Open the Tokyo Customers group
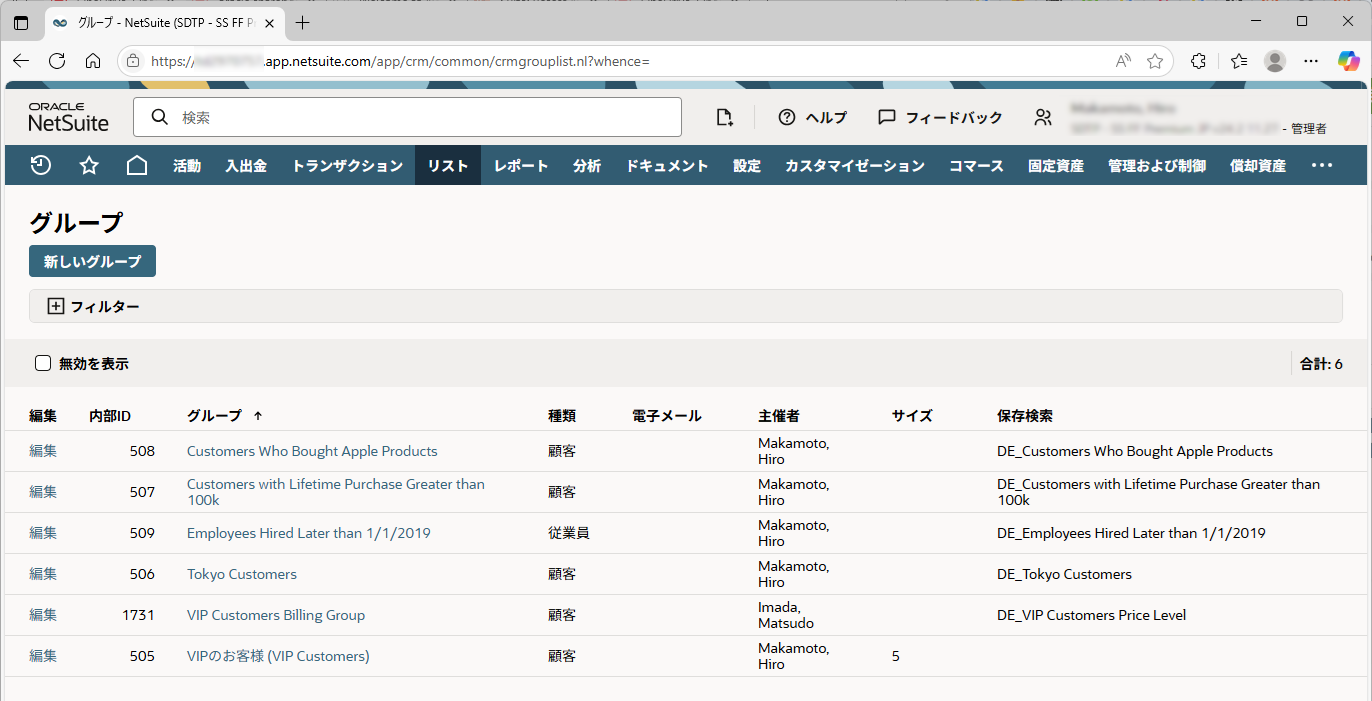This screenshot has width=1372, height=701. (x=242, y=574)
